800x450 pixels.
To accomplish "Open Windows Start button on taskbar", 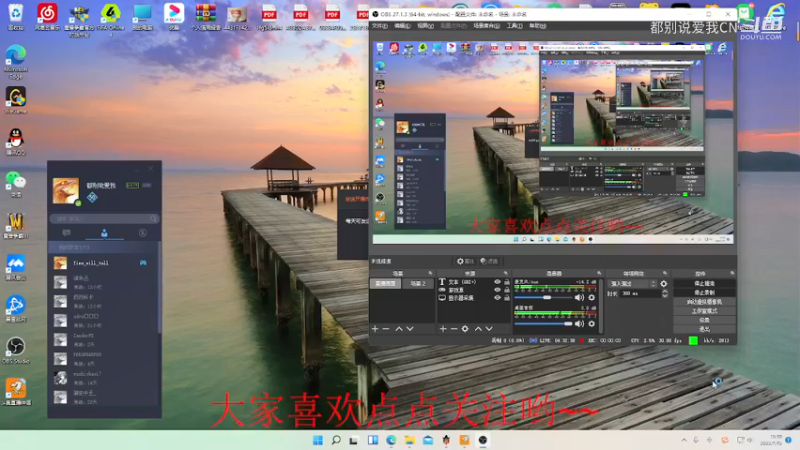I will [x=317, y=440].
